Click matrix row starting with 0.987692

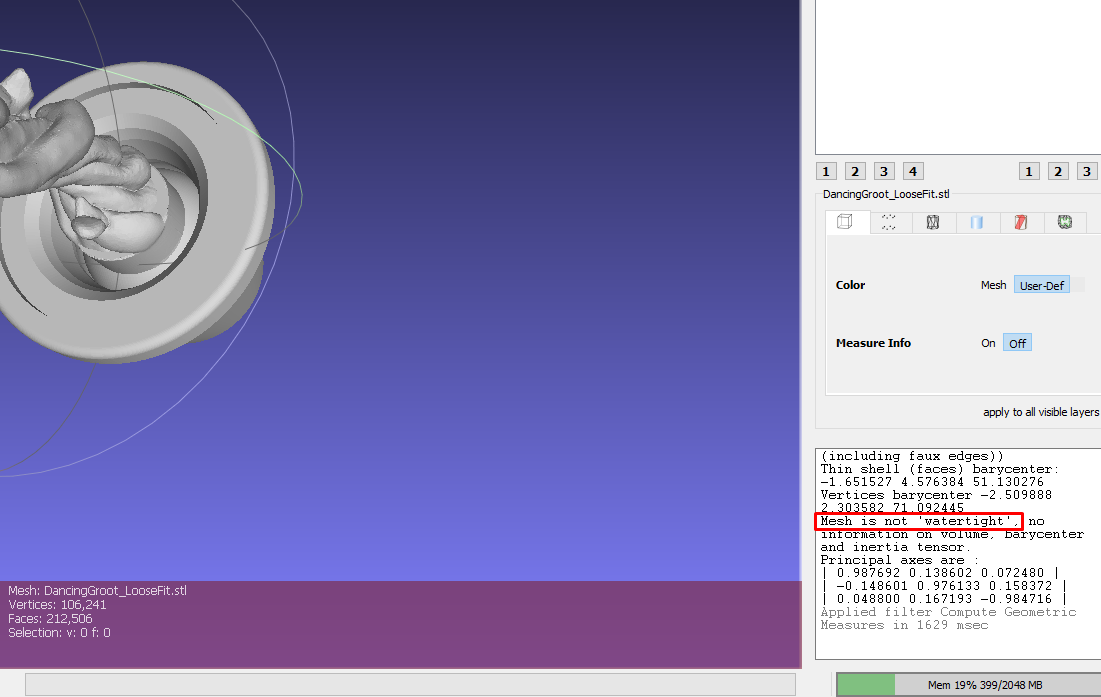(940, 573)
